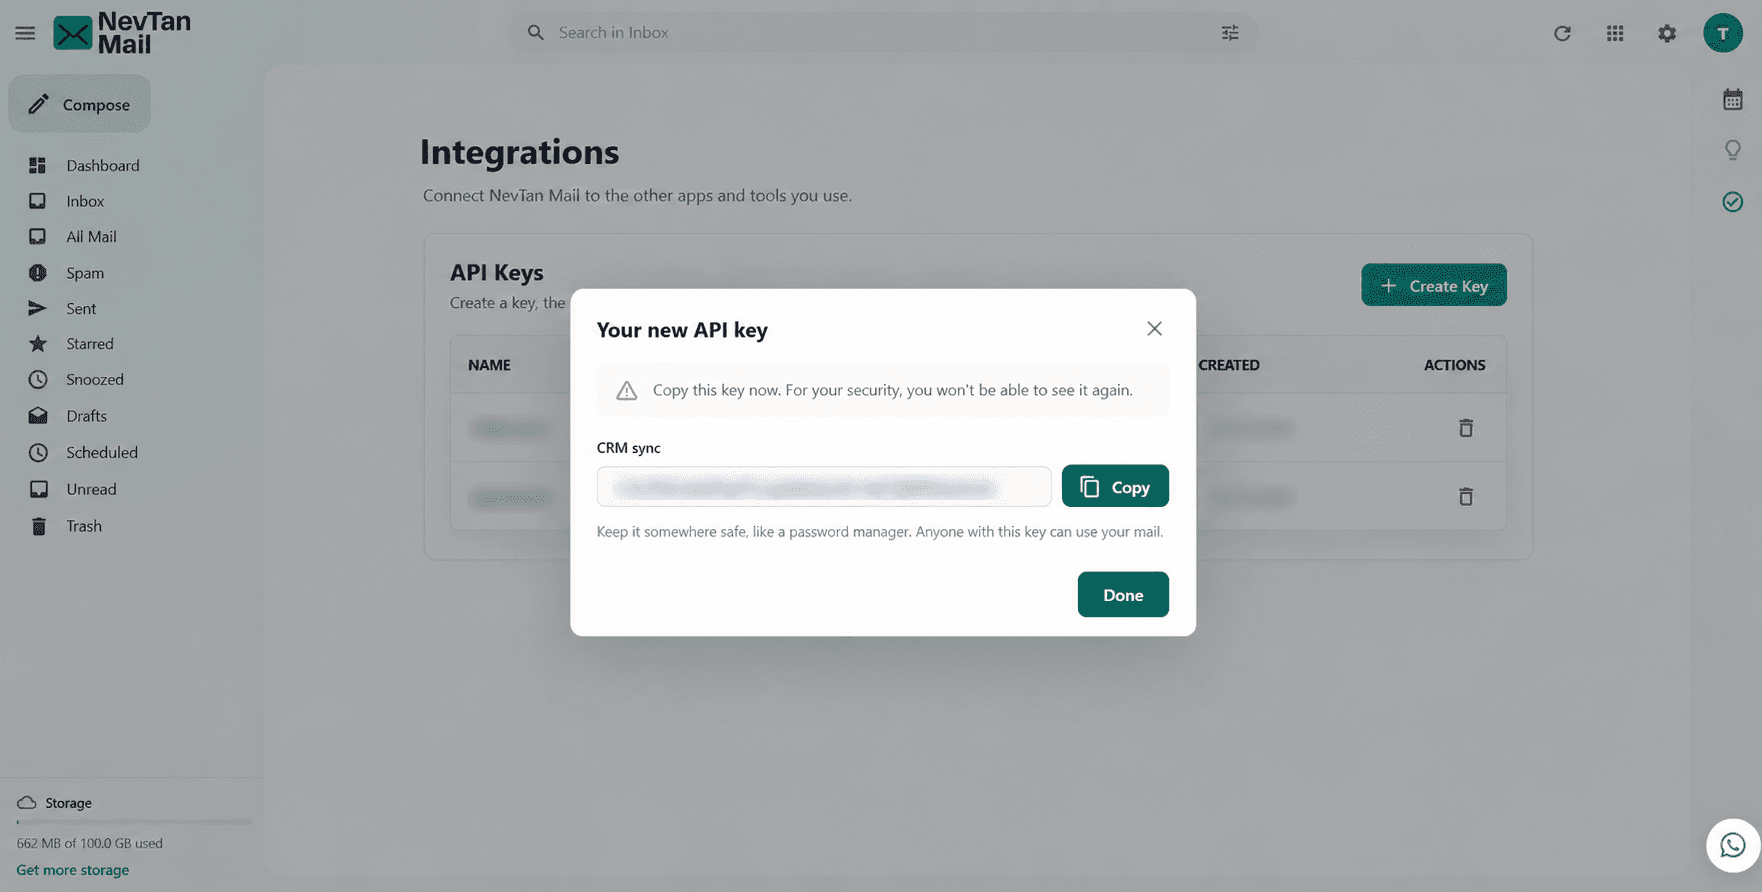Click the blurred API key field

click(824, 487)
